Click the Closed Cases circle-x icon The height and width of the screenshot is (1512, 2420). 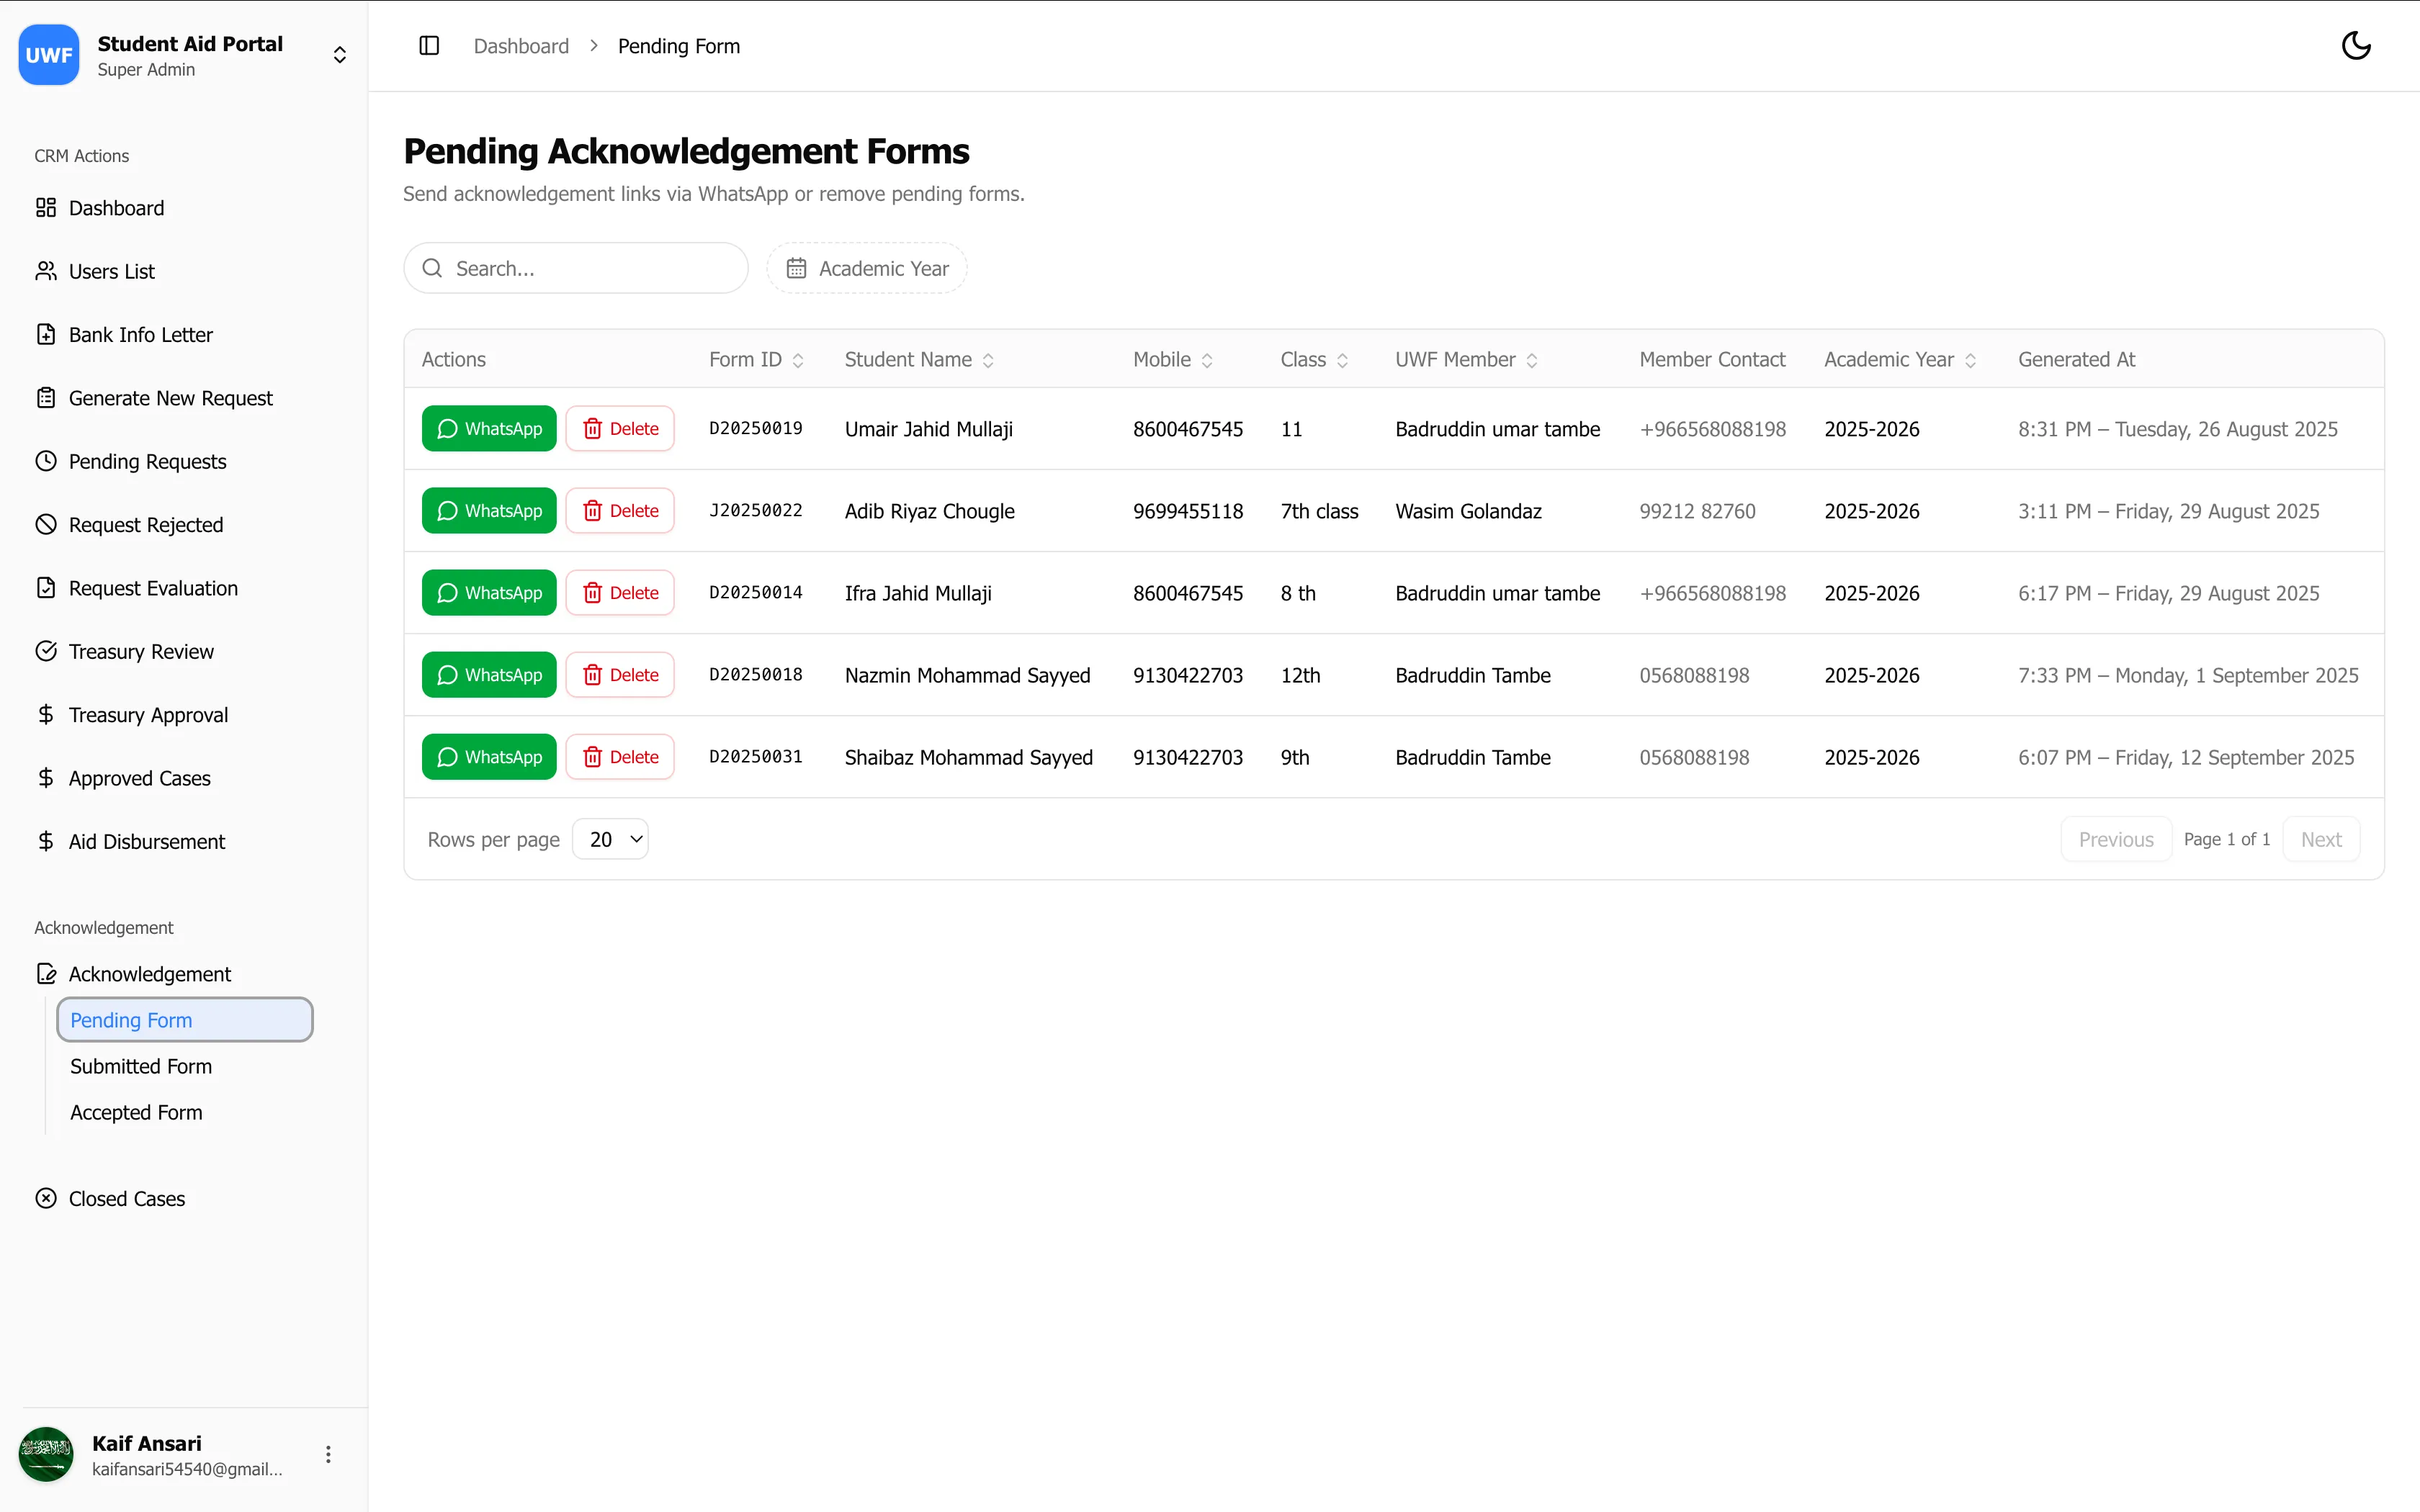46,1198
